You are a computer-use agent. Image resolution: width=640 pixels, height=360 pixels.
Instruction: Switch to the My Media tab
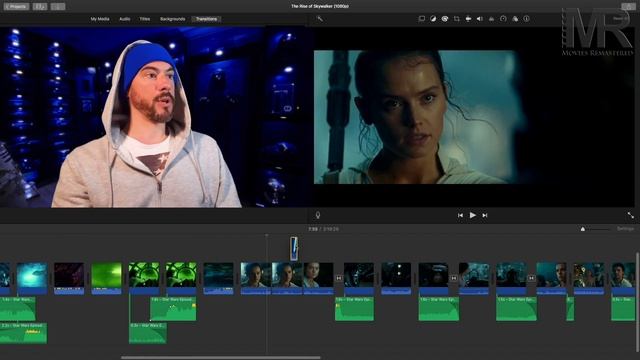[x=100, y=19]
